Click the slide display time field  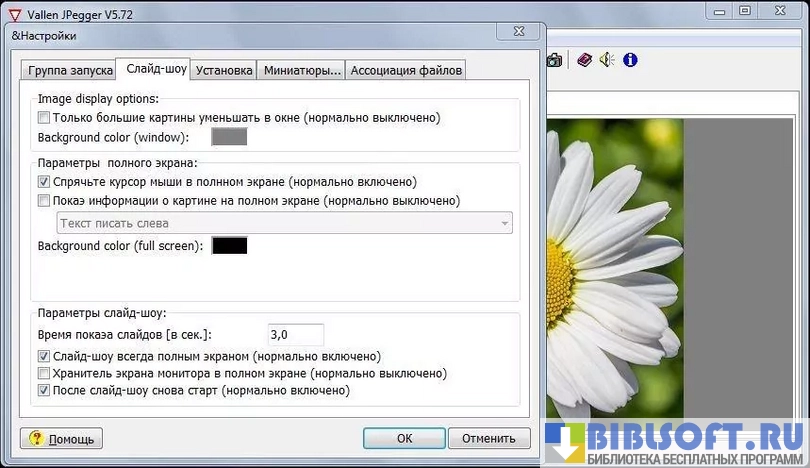tap(295, 335)
